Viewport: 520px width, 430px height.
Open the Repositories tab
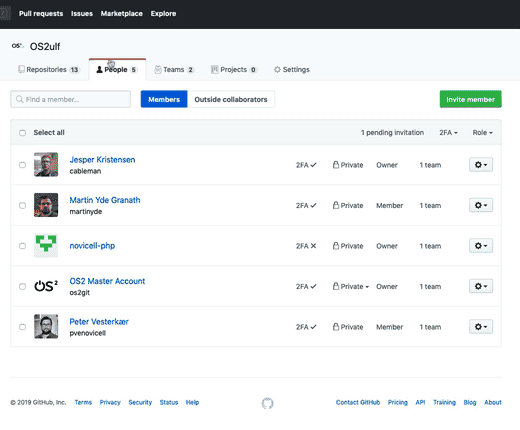[49, 70]
